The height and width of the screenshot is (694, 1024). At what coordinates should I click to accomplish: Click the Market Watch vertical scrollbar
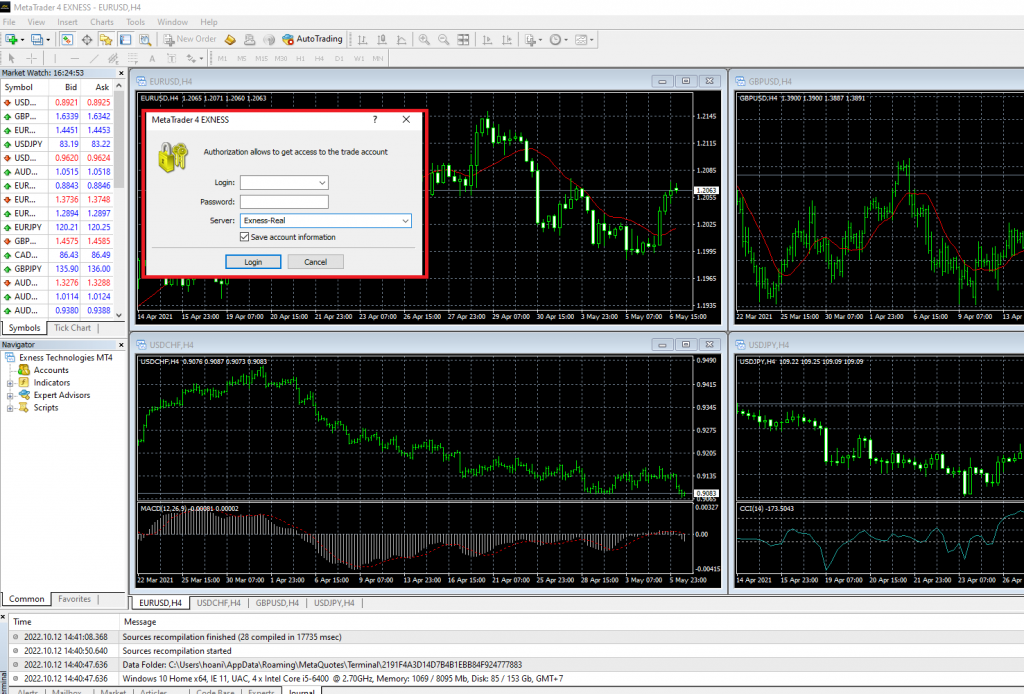tap(119, 200)
